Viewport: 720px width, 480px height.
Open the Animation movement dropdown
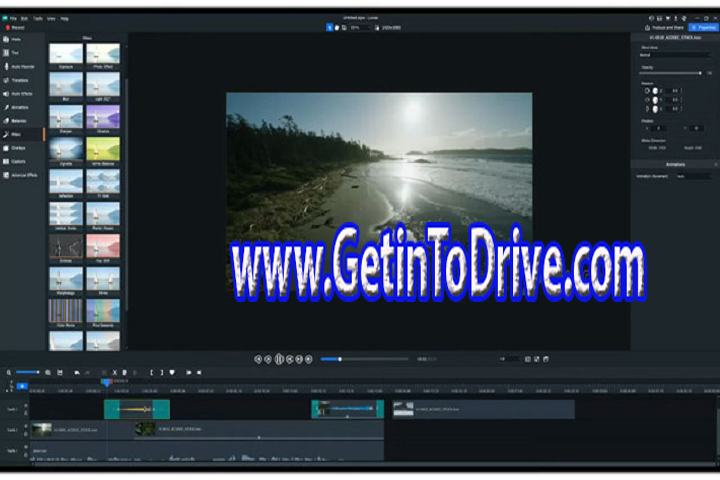click(x=693, y=176)
